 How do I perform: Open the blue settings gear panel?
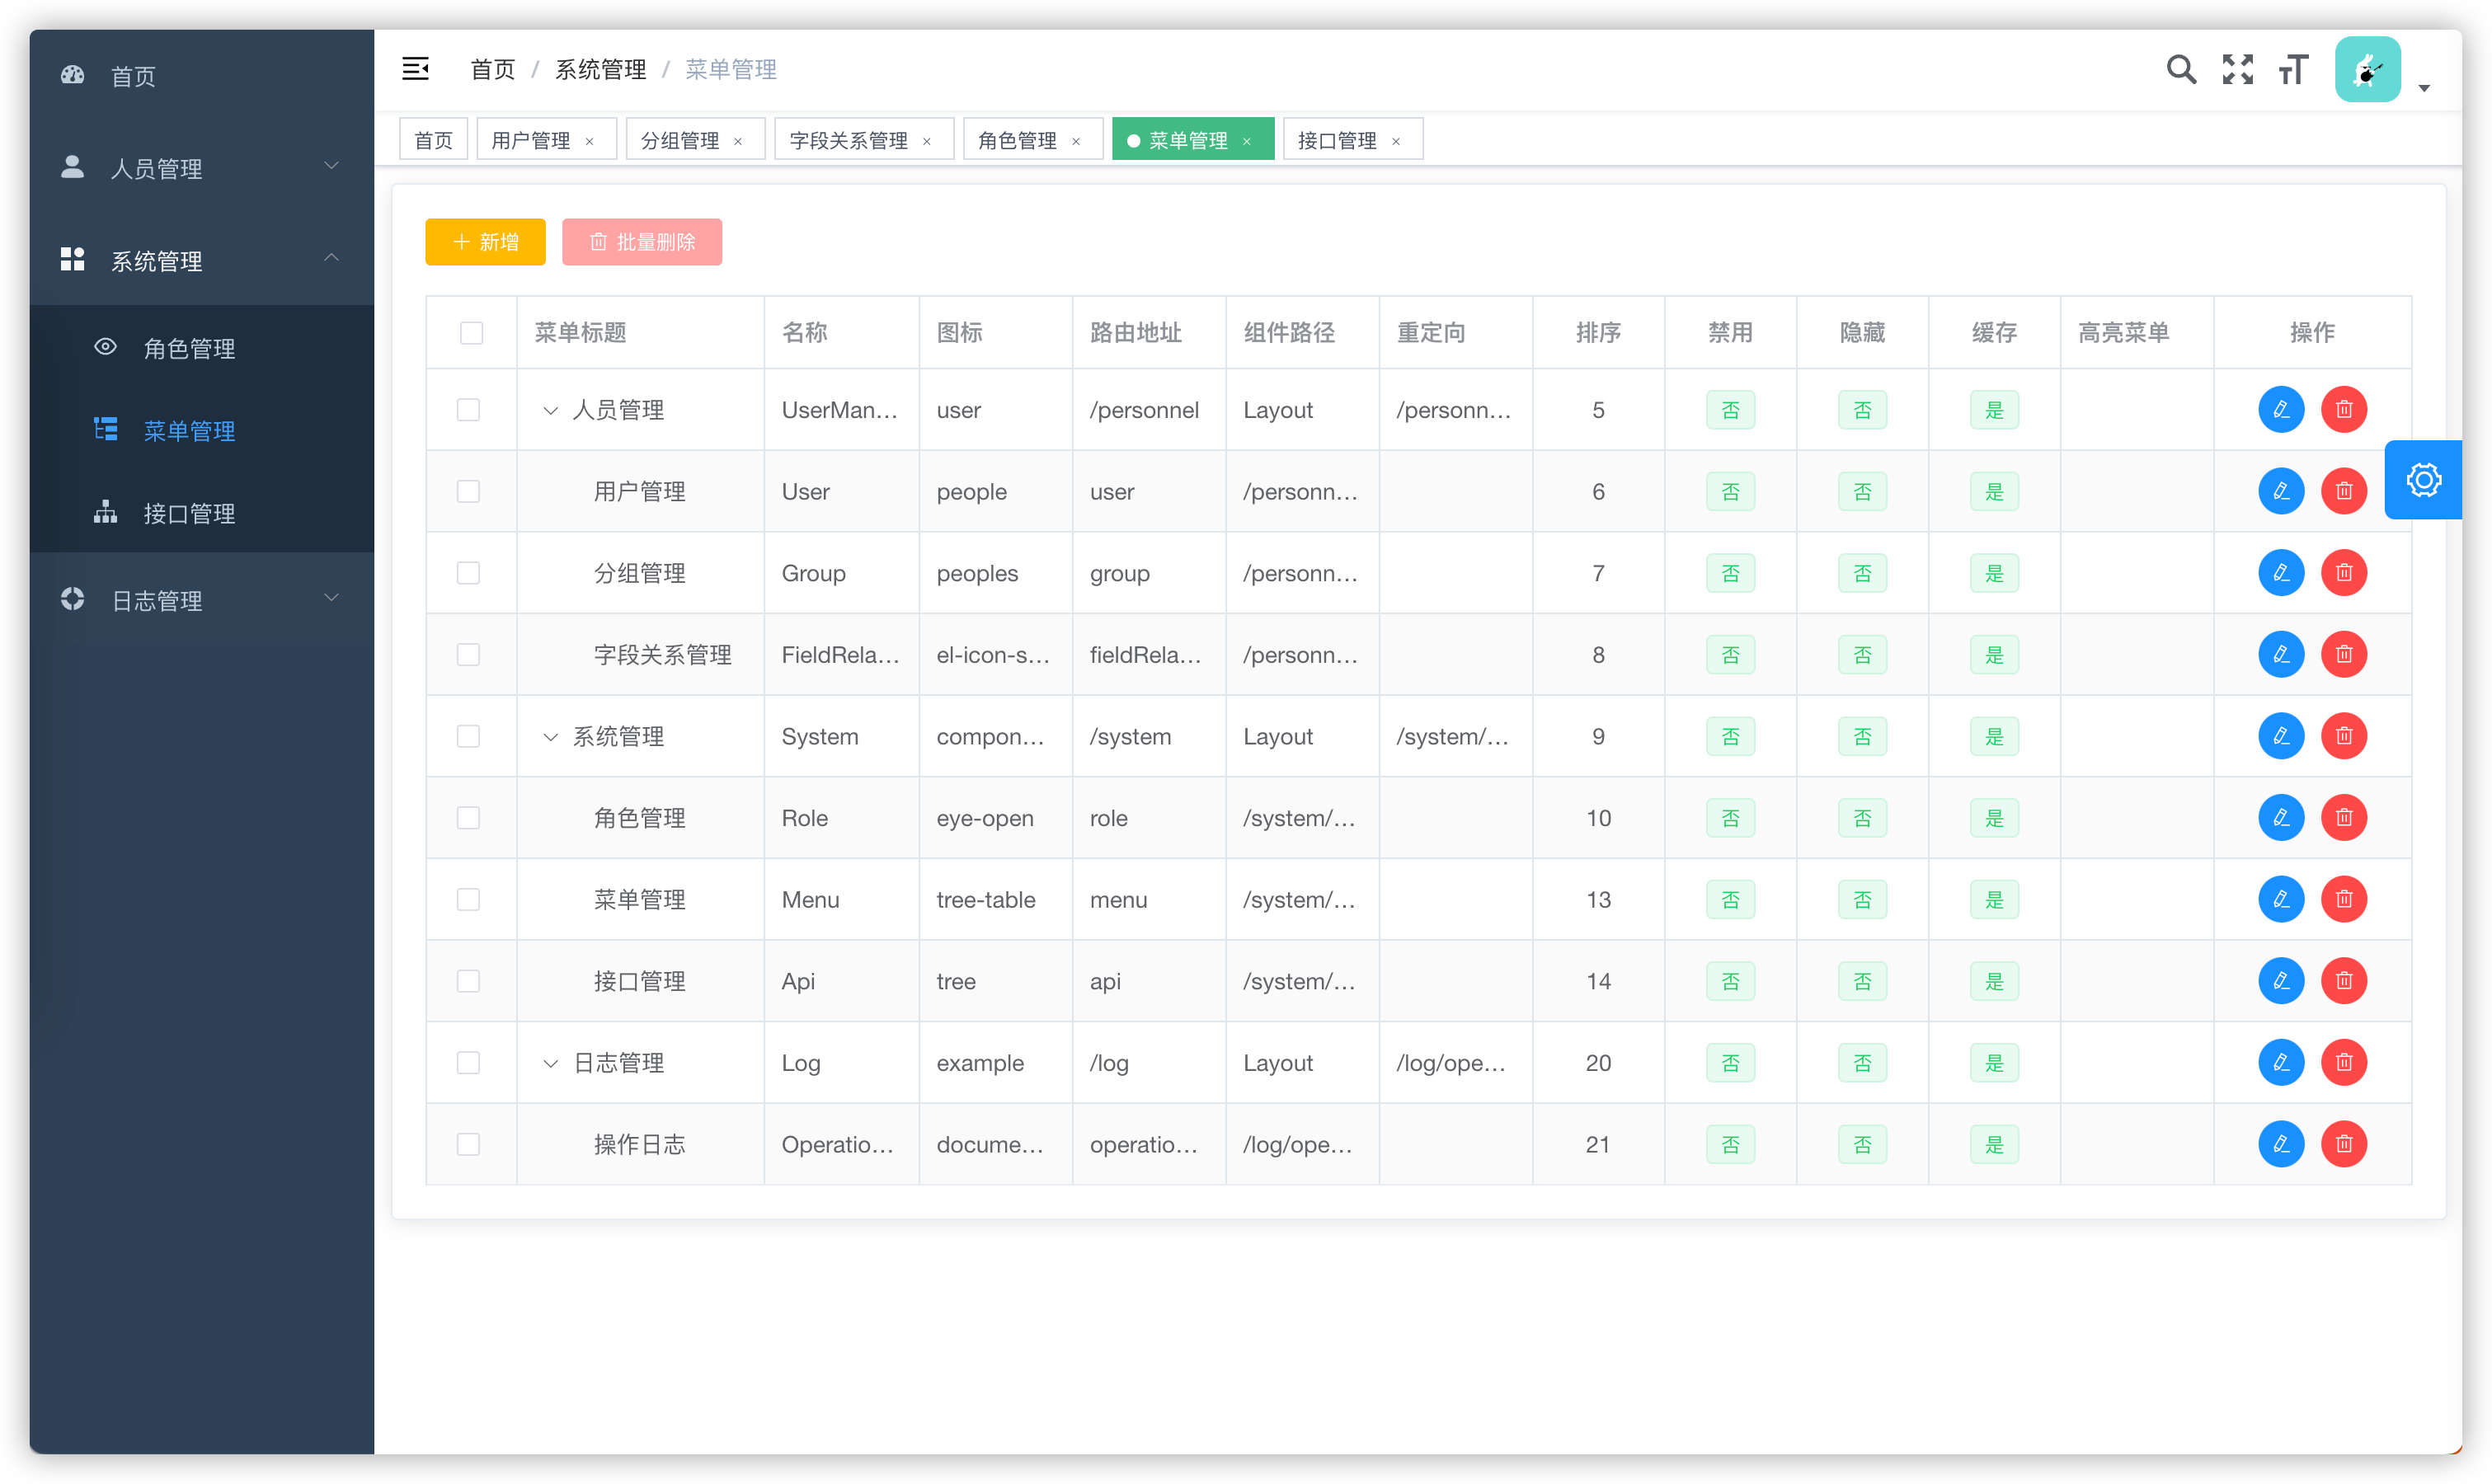[x=2423, y=480]
